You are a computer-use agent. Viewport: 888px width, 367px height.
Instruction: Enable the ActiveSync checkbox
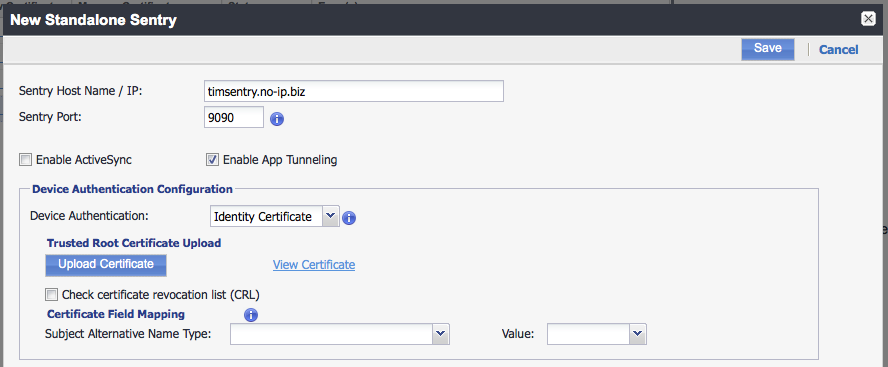[x=25, y=160]
